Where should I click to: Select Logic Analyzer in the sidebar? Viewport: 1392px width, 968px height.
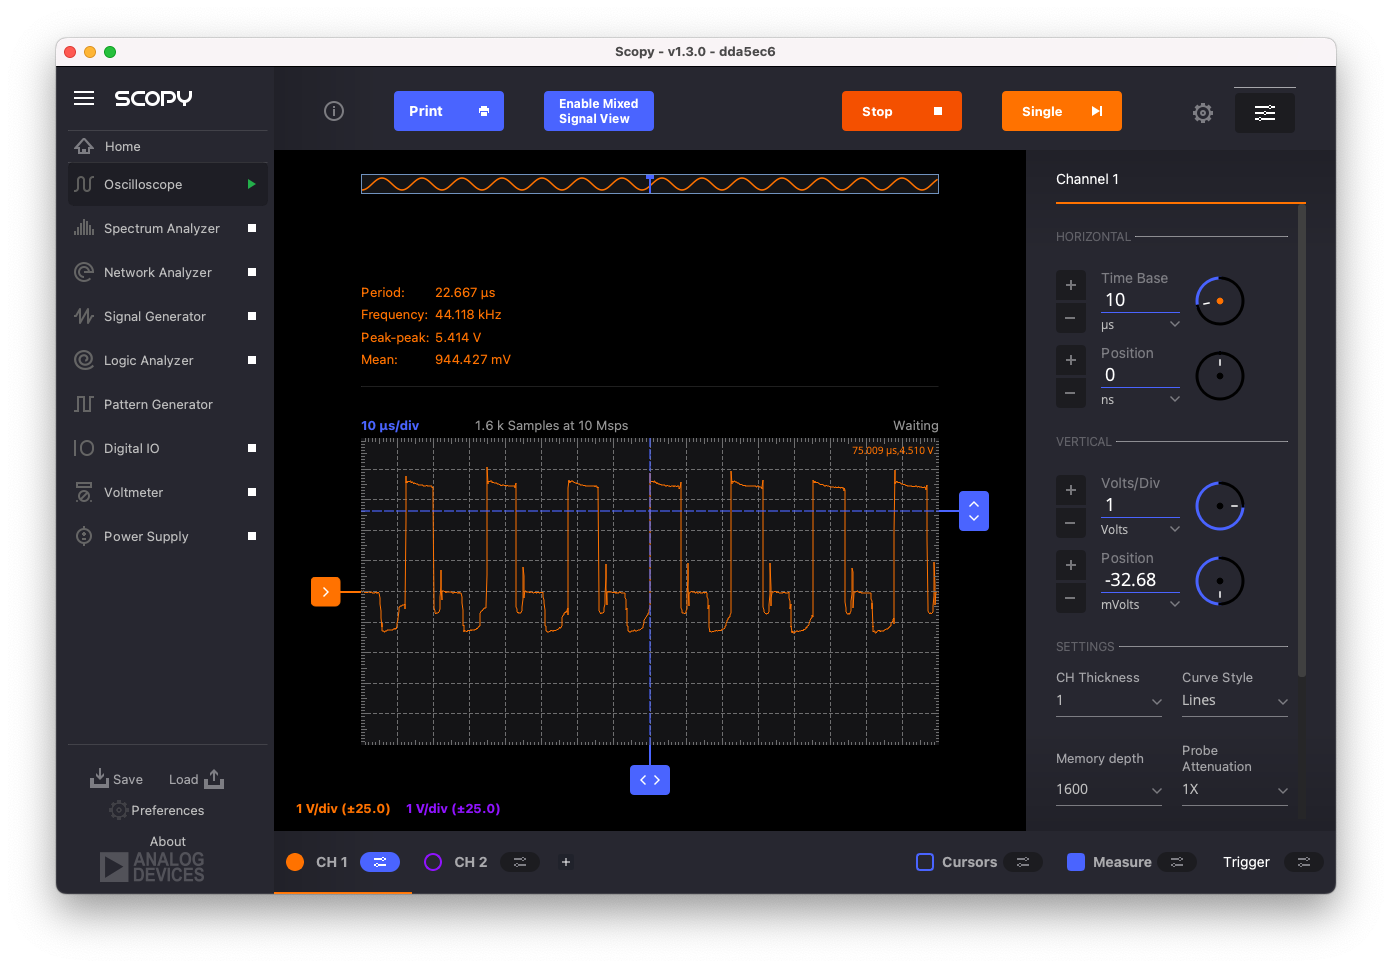coord(168,360)
